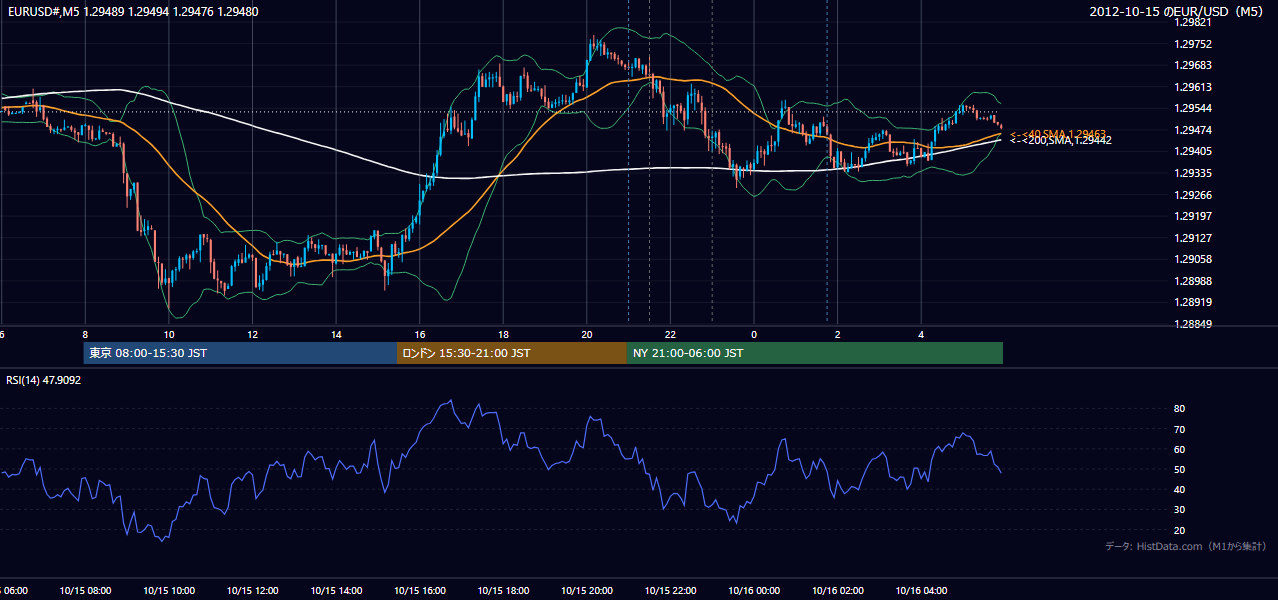Click the 40 SMA 1.29453 orange label
The width and height of the screenshot is (1278, 600).
tap(1058, 133)
